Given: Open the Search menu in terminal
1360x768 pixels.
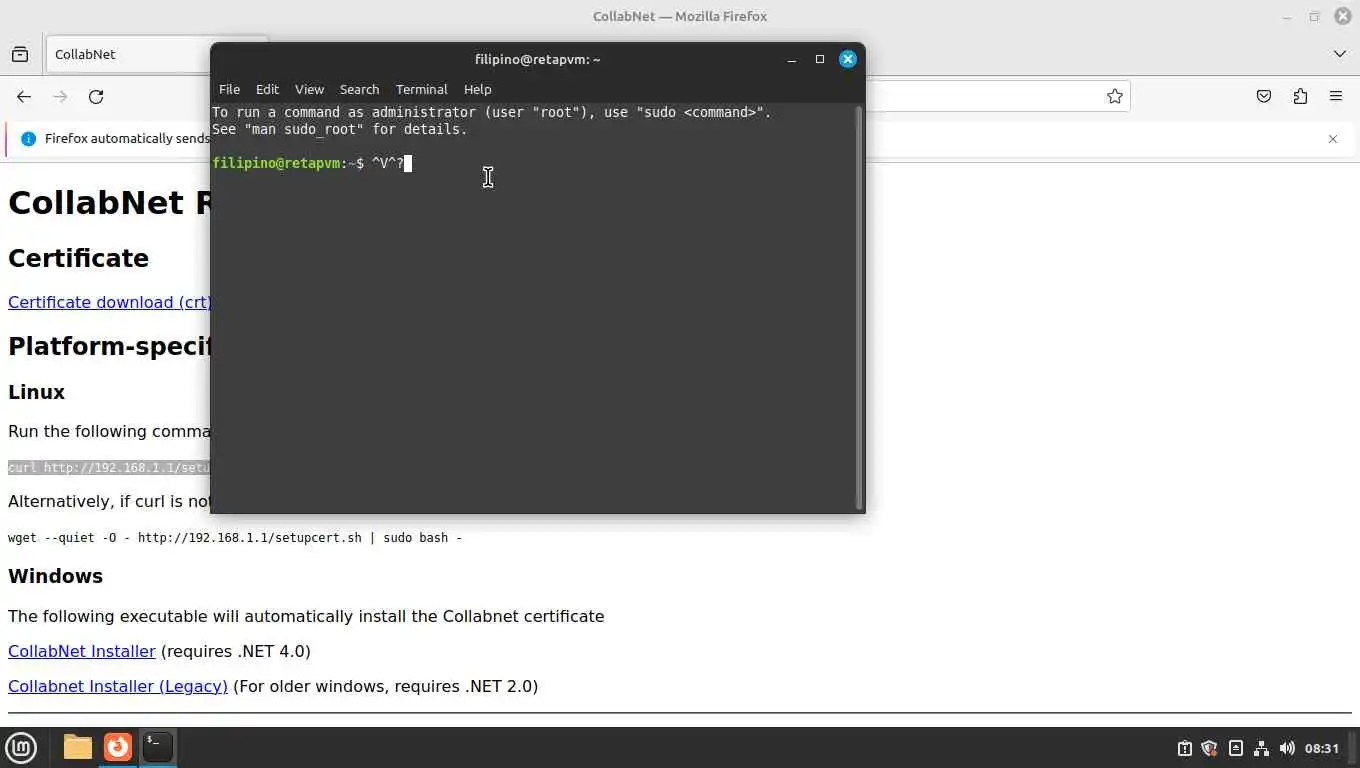Looking at the screenshot, I should coord(359,89).
